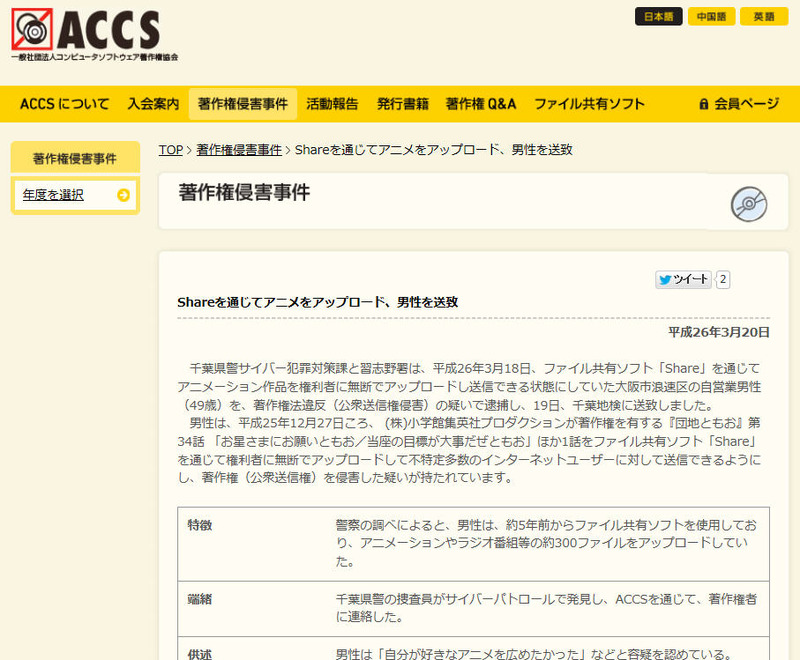800x660 pixels.
Task: Open the ACCSについて menu item
Action: 65,104
